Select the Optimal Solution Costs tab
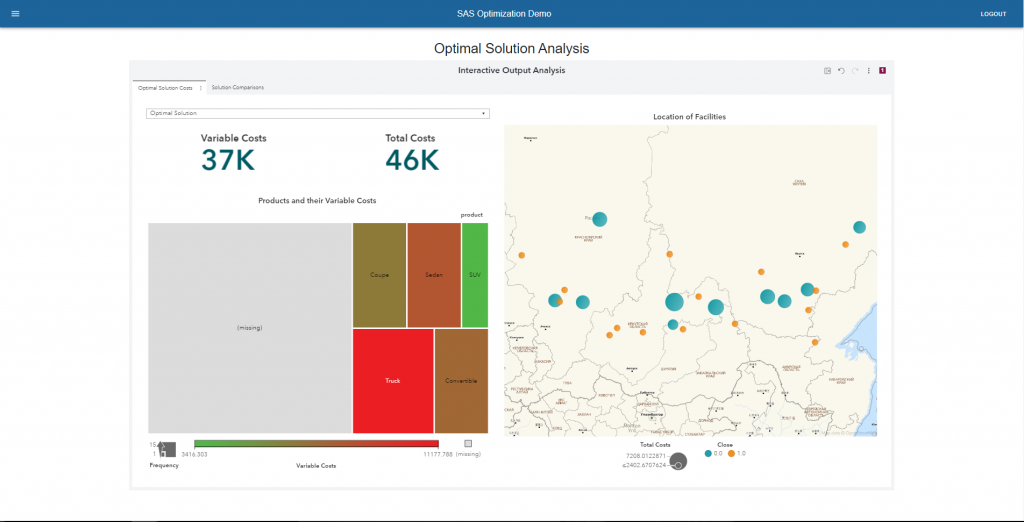This screenshot has width=1024, height=522. [165, 88]
